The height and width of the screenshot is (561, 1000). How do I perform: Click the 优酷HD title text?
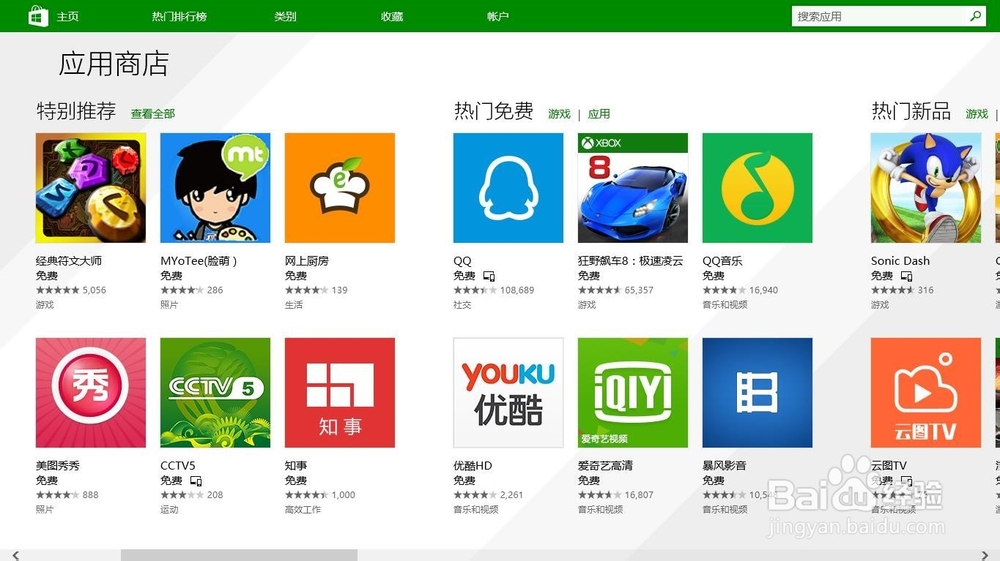(473, 465)
